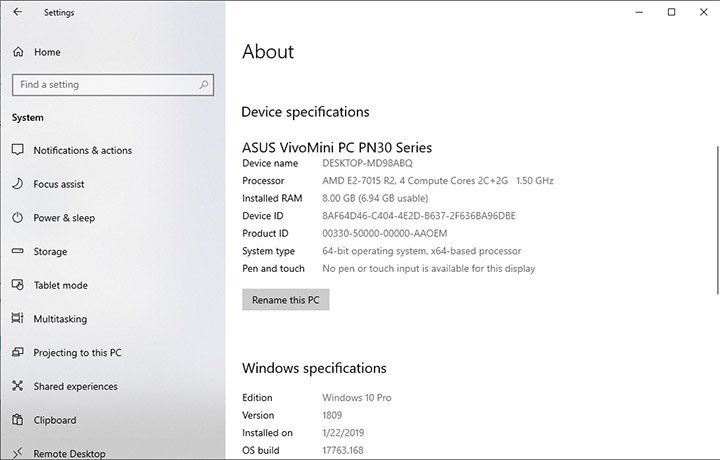Click inside the Find a setting box
The height and width of the screenshot is (460, 720).
[x=100, y=85]
